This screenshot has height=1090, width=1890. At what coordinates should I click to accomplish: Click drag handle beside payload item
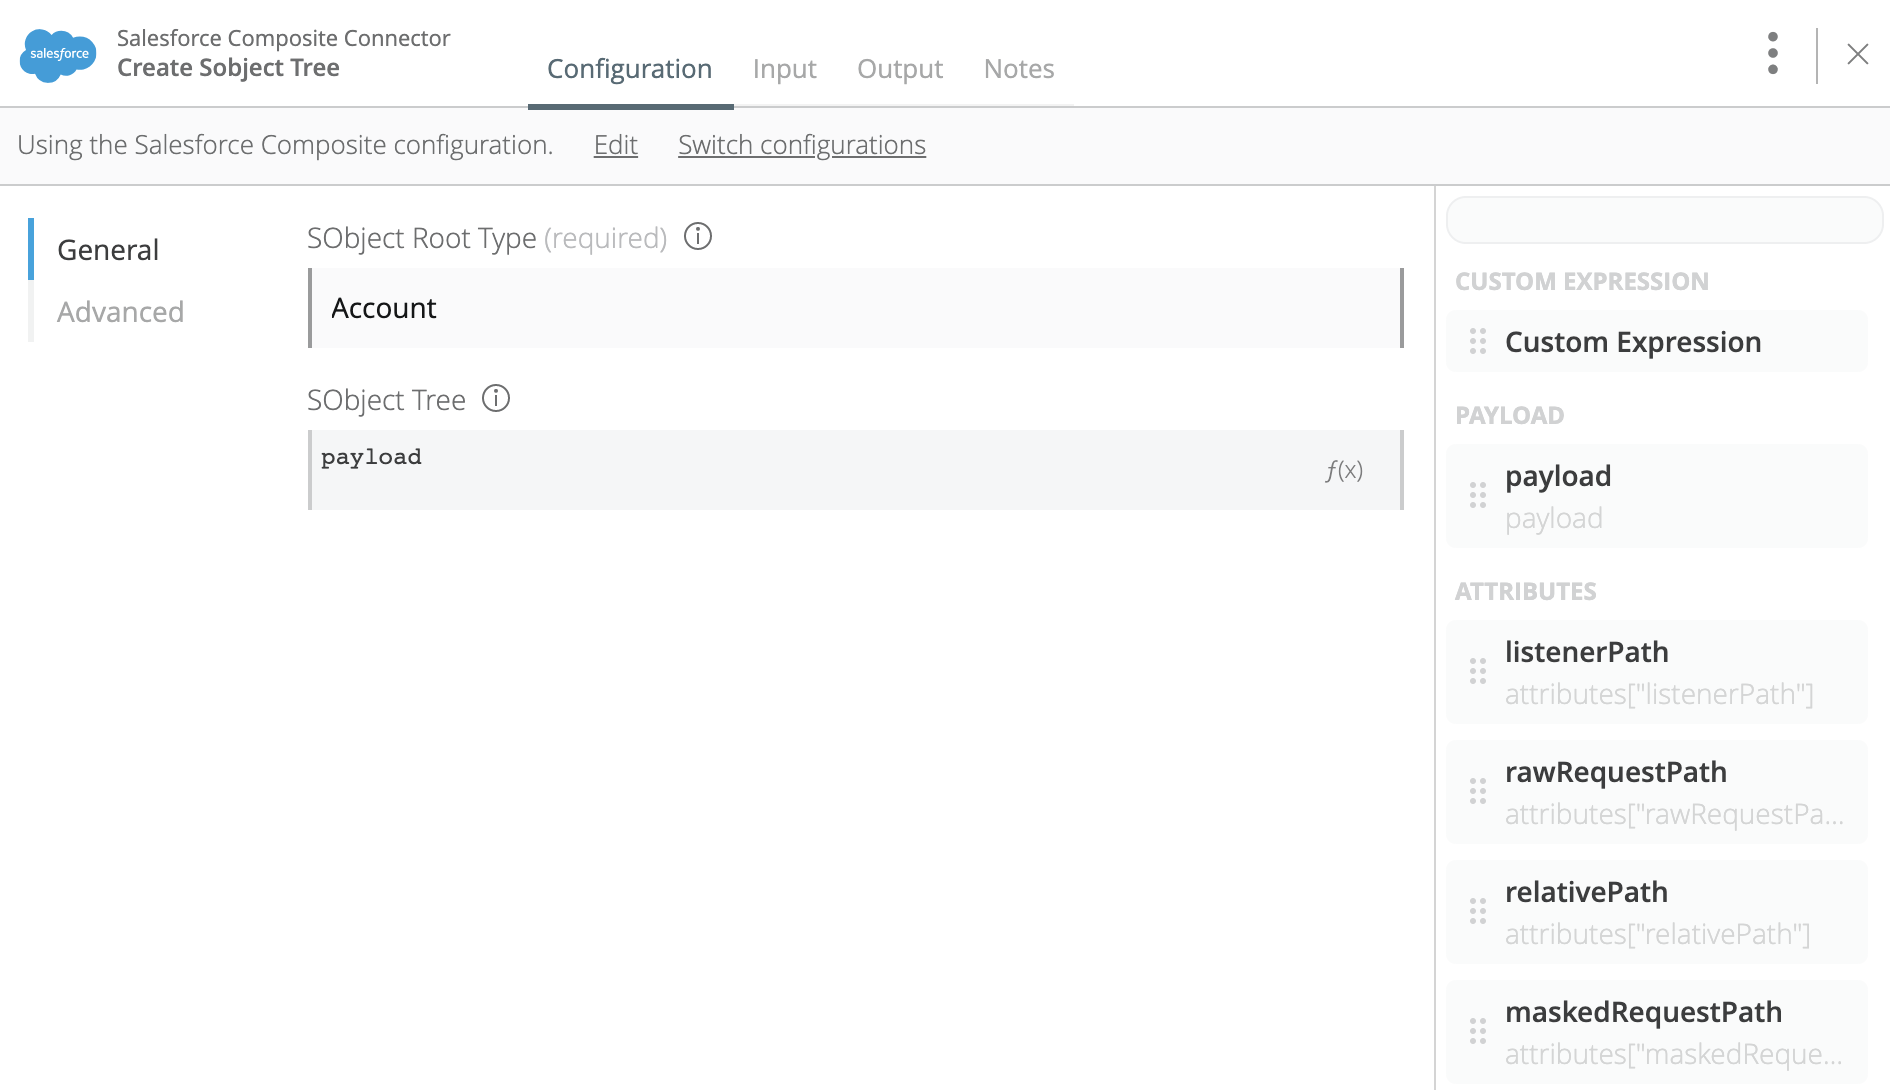(x=1477, y=494)
